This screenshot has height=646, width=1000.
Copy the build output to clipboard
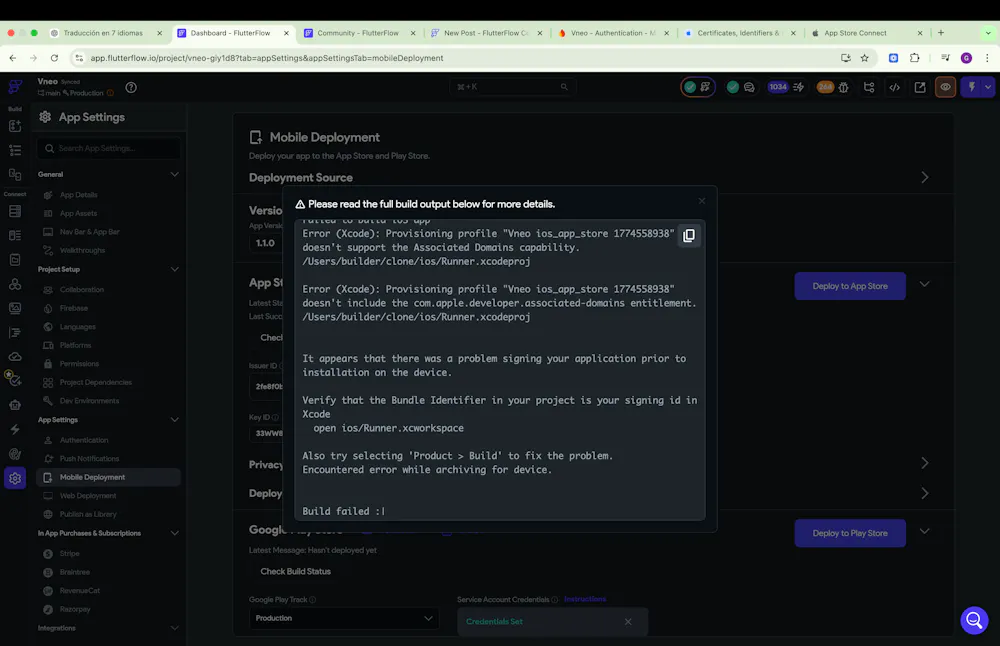tap(689, 235)
